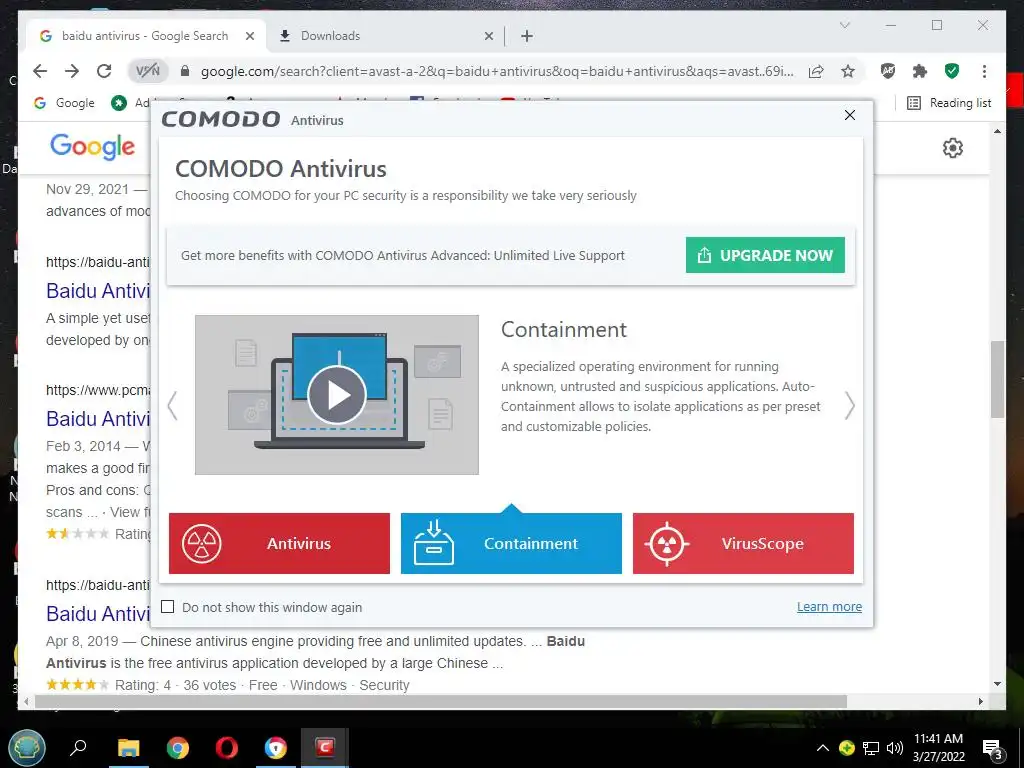This screenshot has height=768, width=1024.
Task: Open the Start menu orb
Action: click(27, 747)
